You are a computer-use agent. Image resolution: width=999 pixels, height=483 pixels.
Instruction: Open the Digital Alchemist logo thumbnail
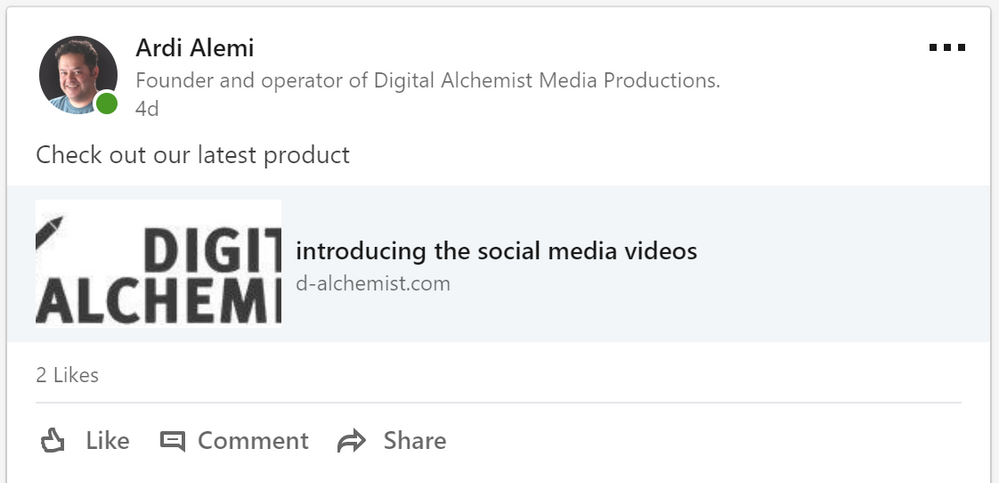158,263
